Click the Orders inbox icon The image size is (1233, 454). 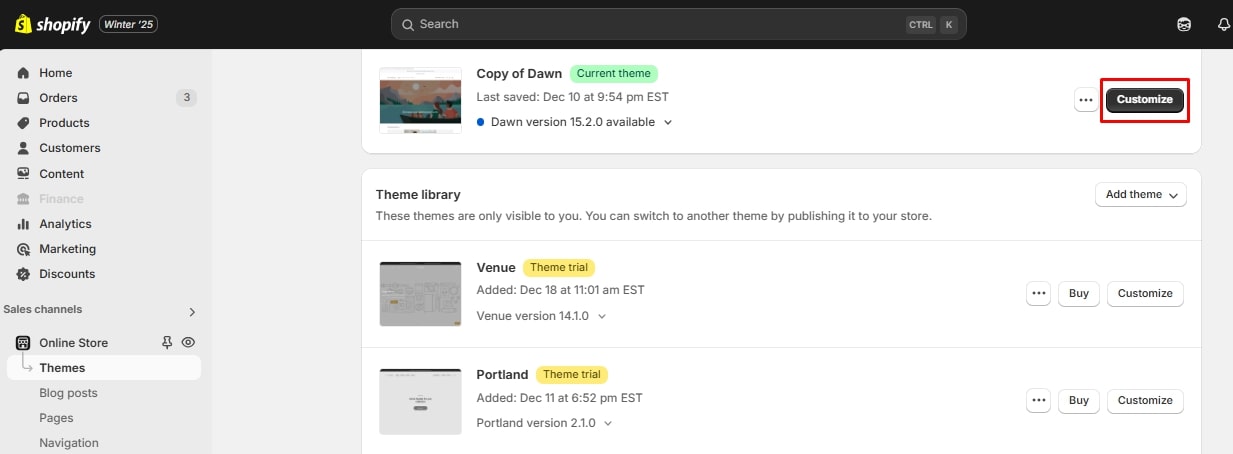(x=23, y=98)
